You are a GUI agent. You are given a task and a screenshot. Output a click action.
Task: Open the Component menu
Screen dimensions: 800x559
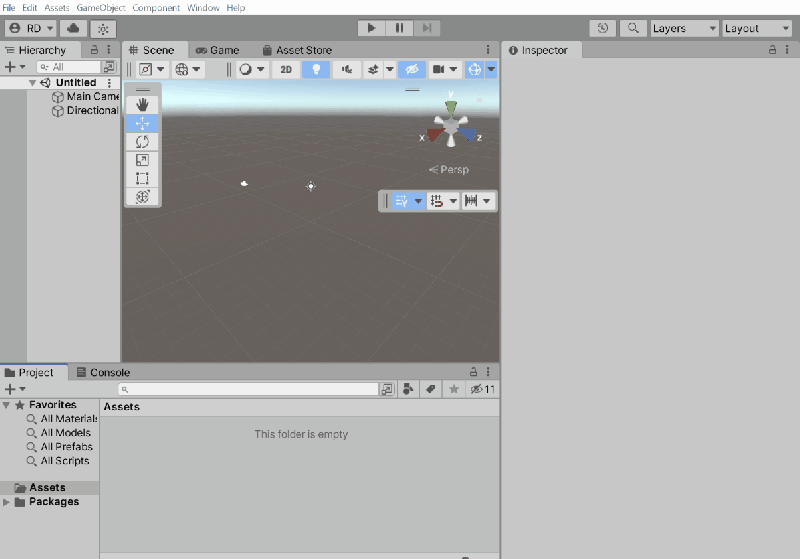(156, 8)
